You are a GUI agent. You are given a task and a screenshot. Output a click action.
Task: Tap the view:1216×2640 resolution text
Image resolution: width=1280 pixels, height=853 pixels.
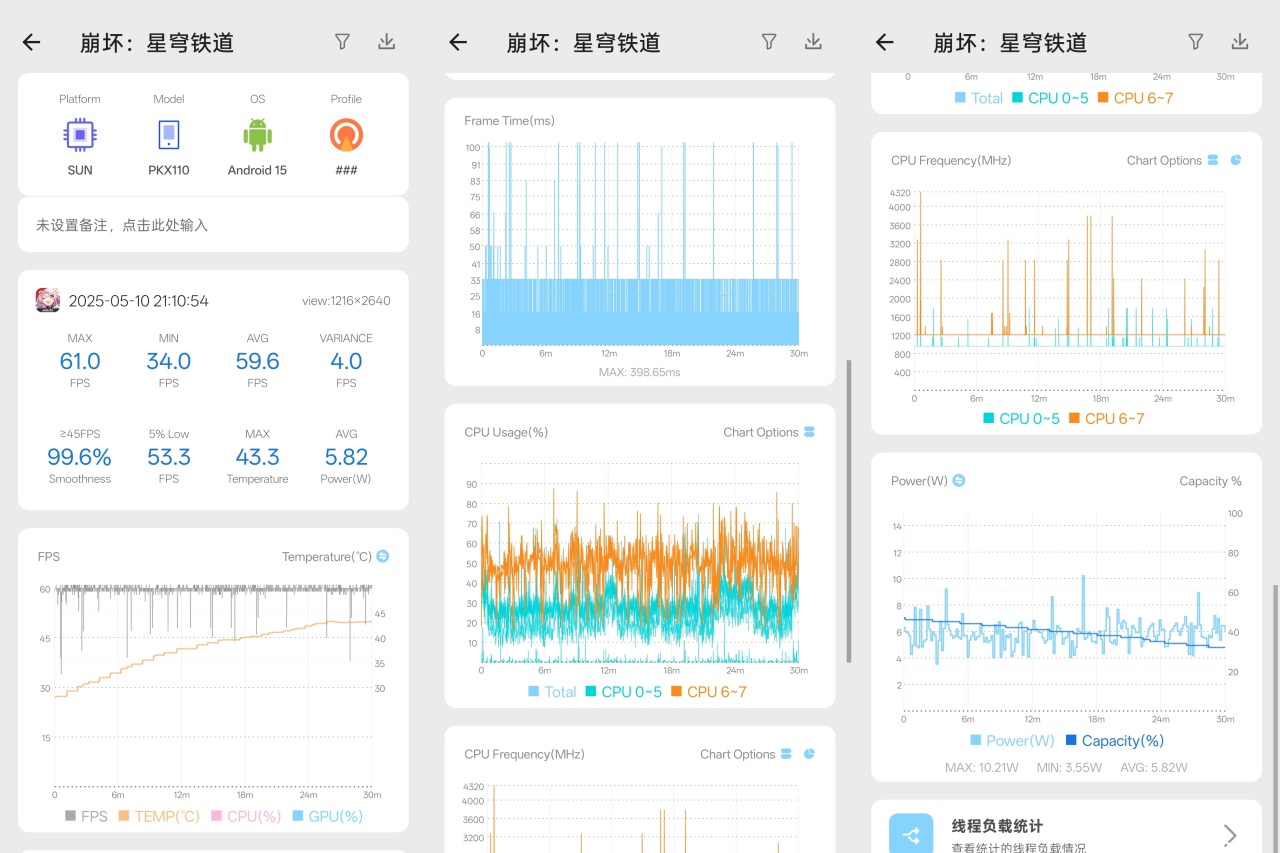[346, 301]
